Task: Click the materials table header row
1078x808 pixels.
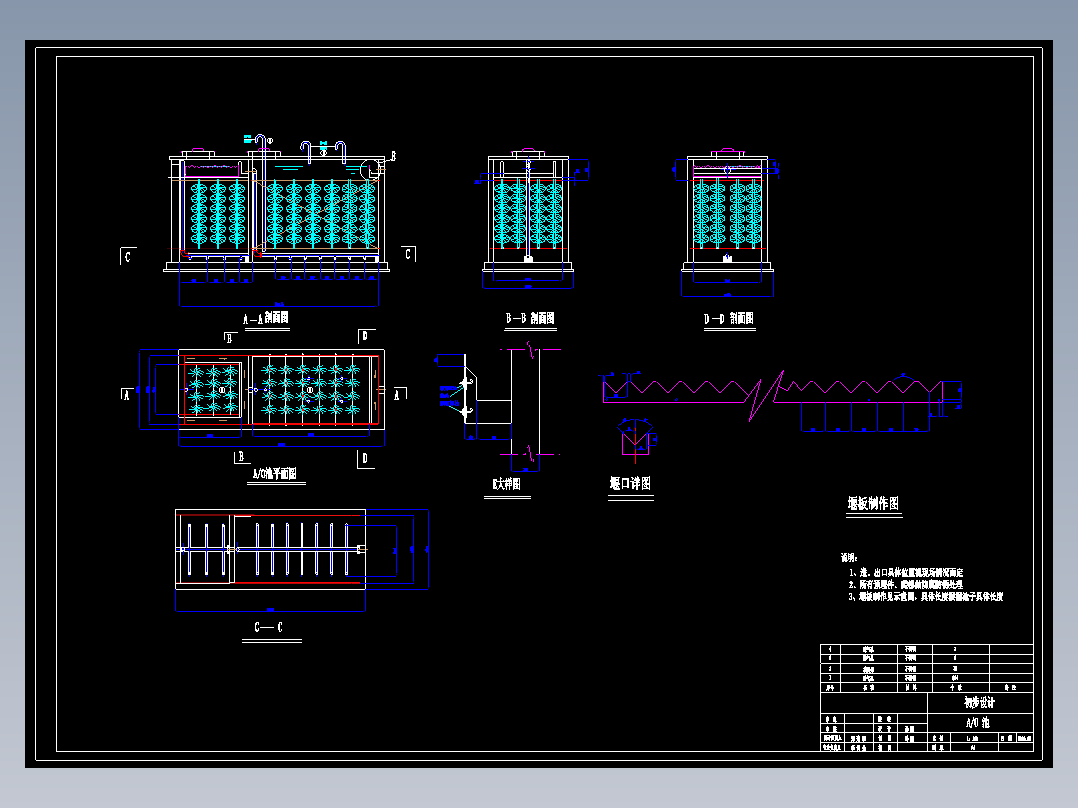Action: (927, 688)
